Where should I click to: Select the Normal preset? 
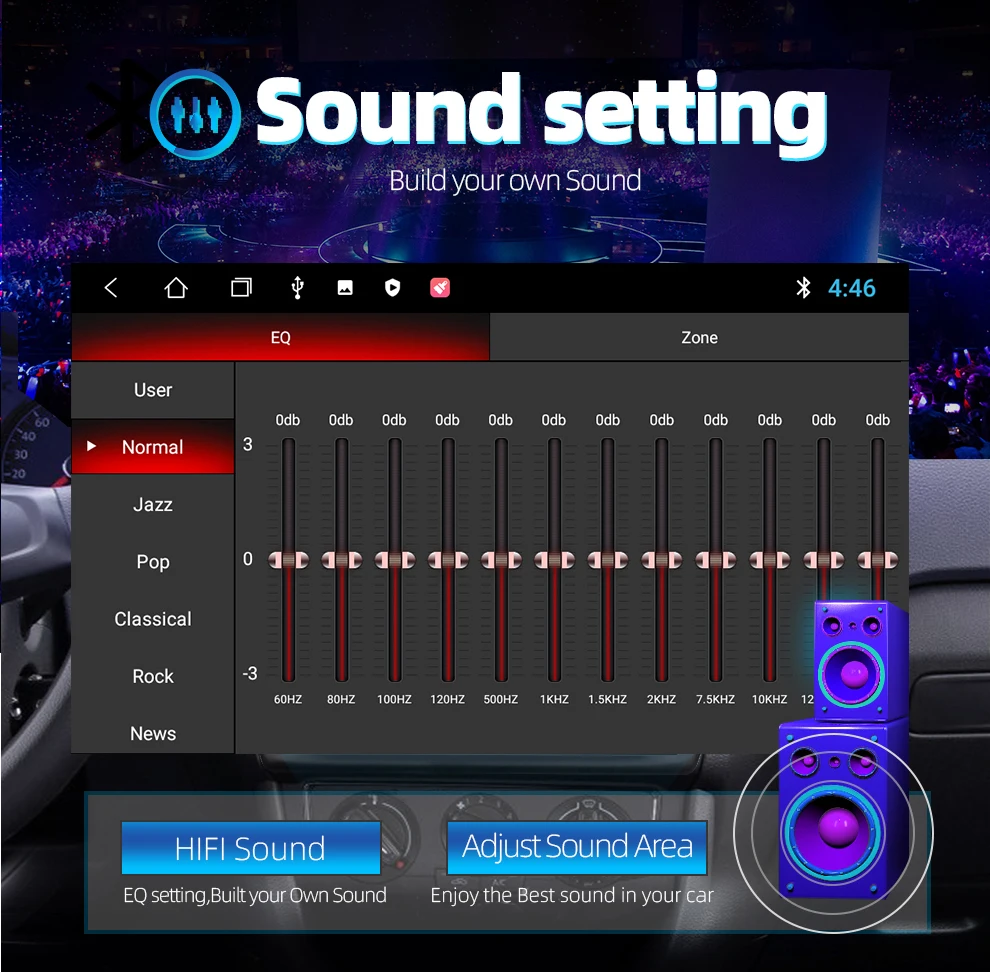pos(153,447)
